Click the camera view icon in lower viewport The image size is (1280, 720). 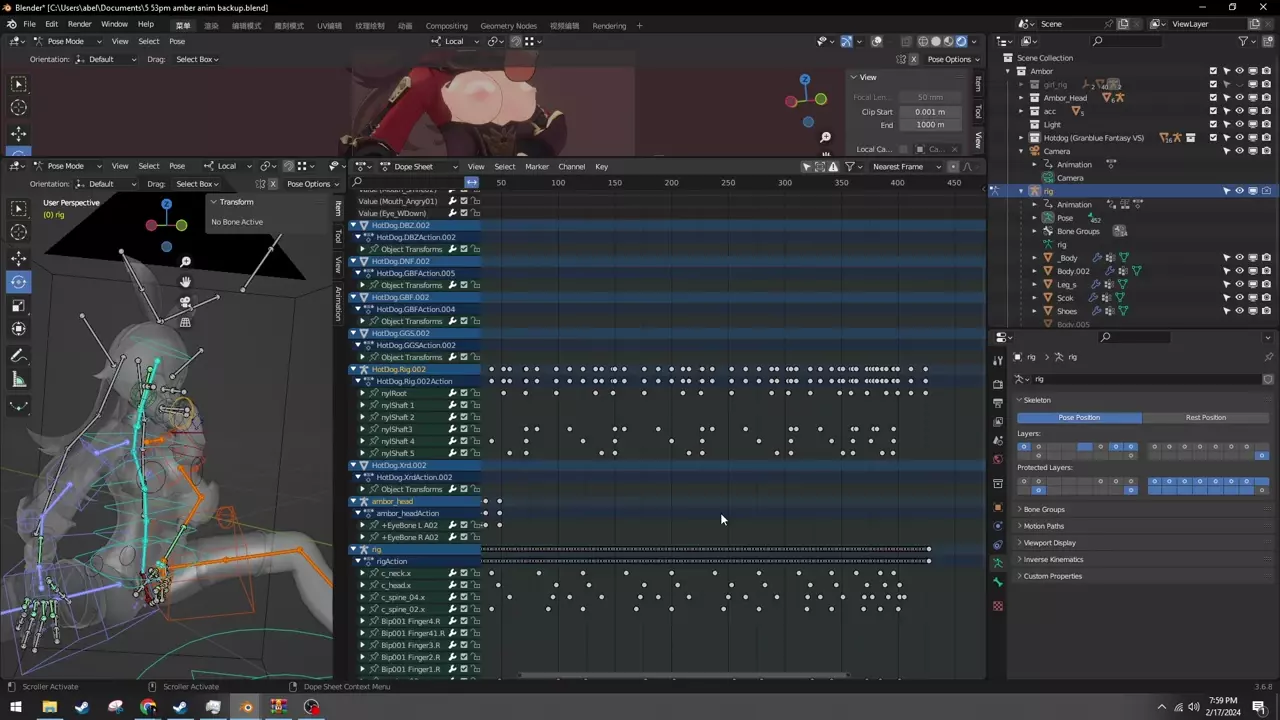pos(185,302)
